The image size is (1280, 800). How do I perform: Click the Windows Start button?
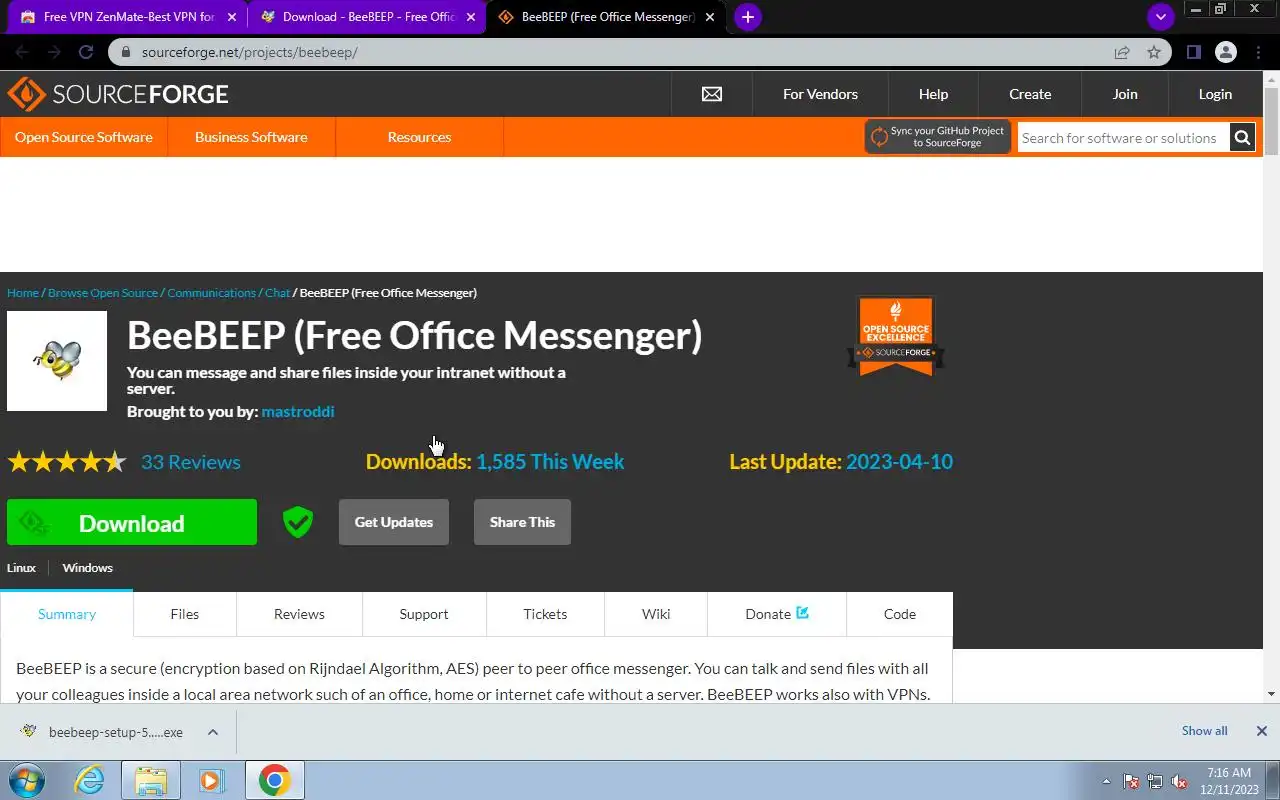click(27, 780)
